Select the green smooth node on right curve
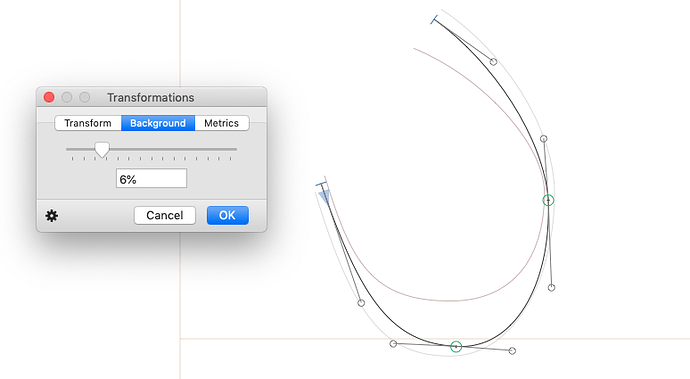 (x=548, y=200)
